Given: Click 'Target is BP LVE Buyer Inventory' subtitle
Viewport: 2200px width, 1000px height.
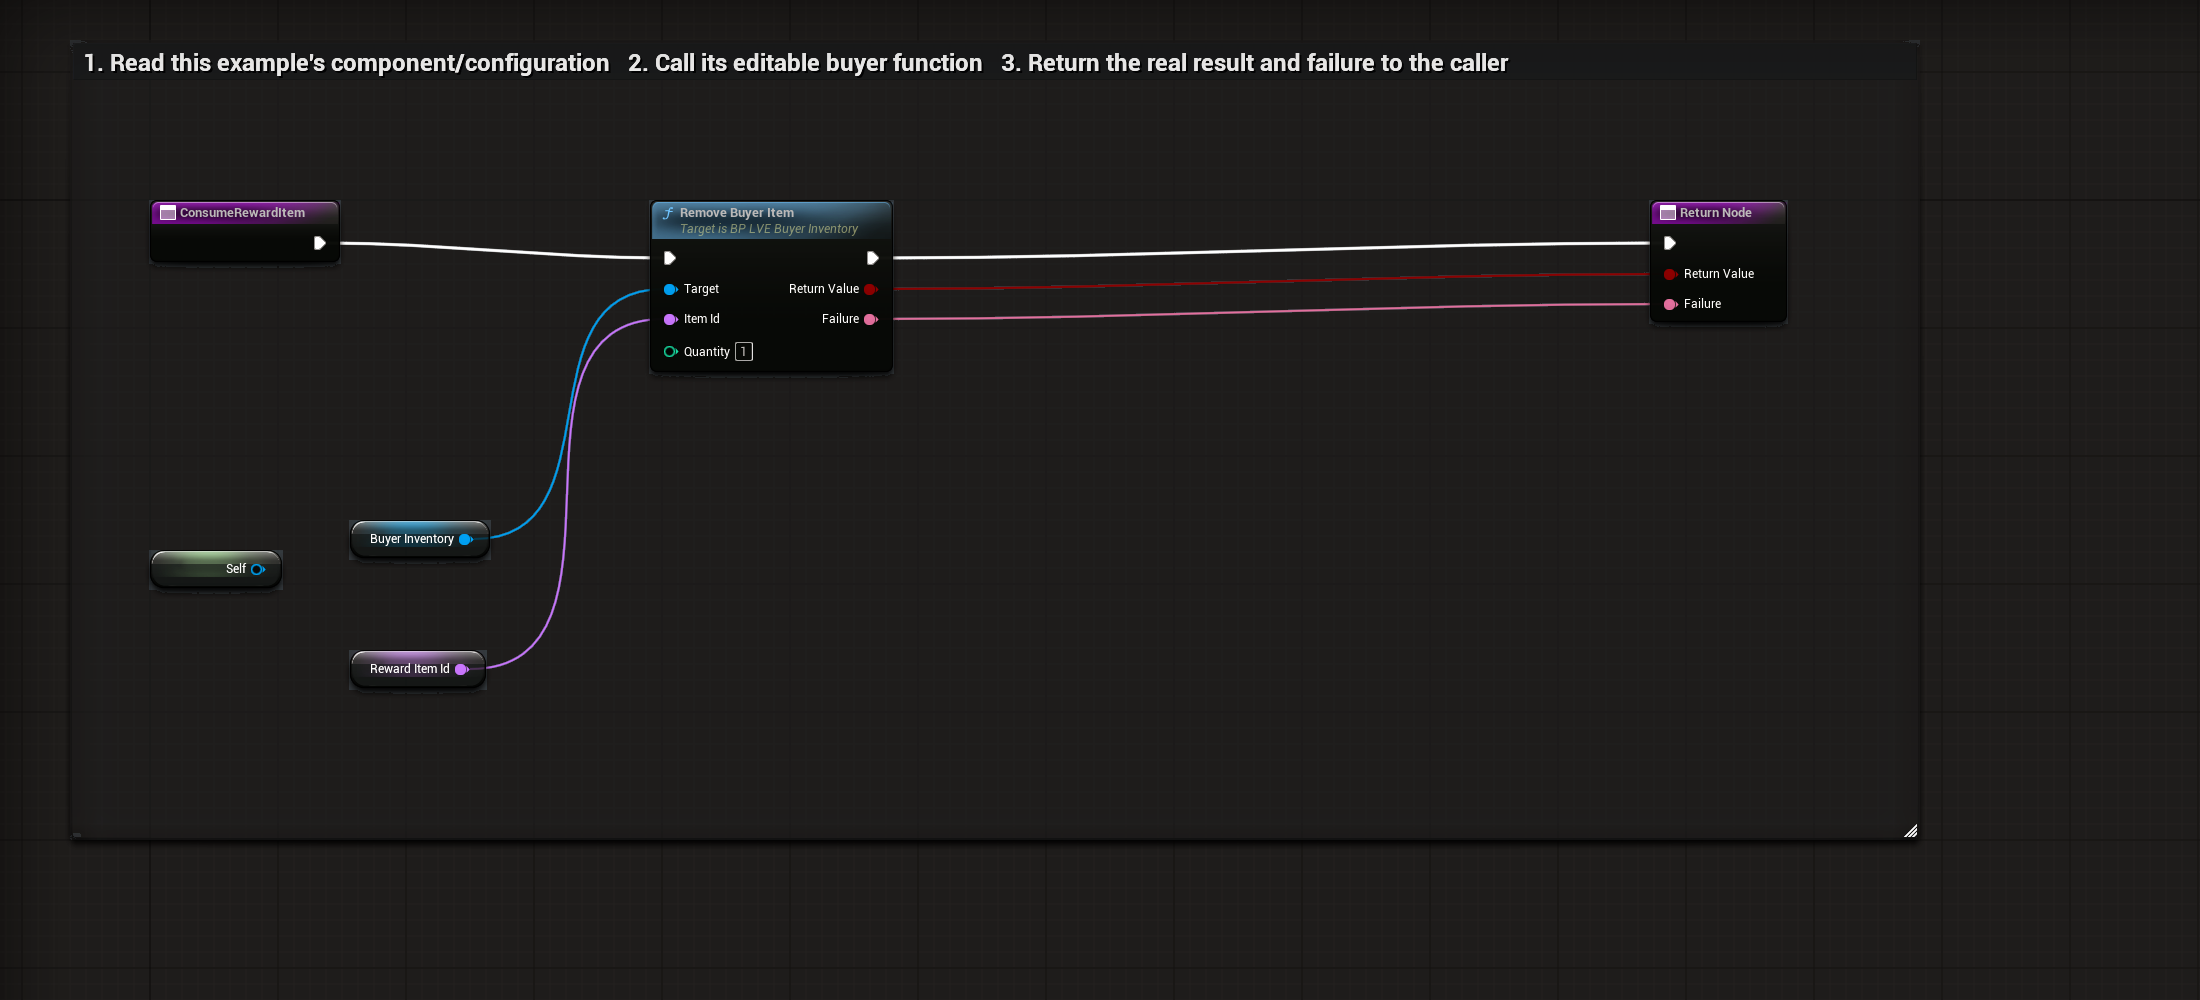Looking at the screenshot, I should point(769,229).
